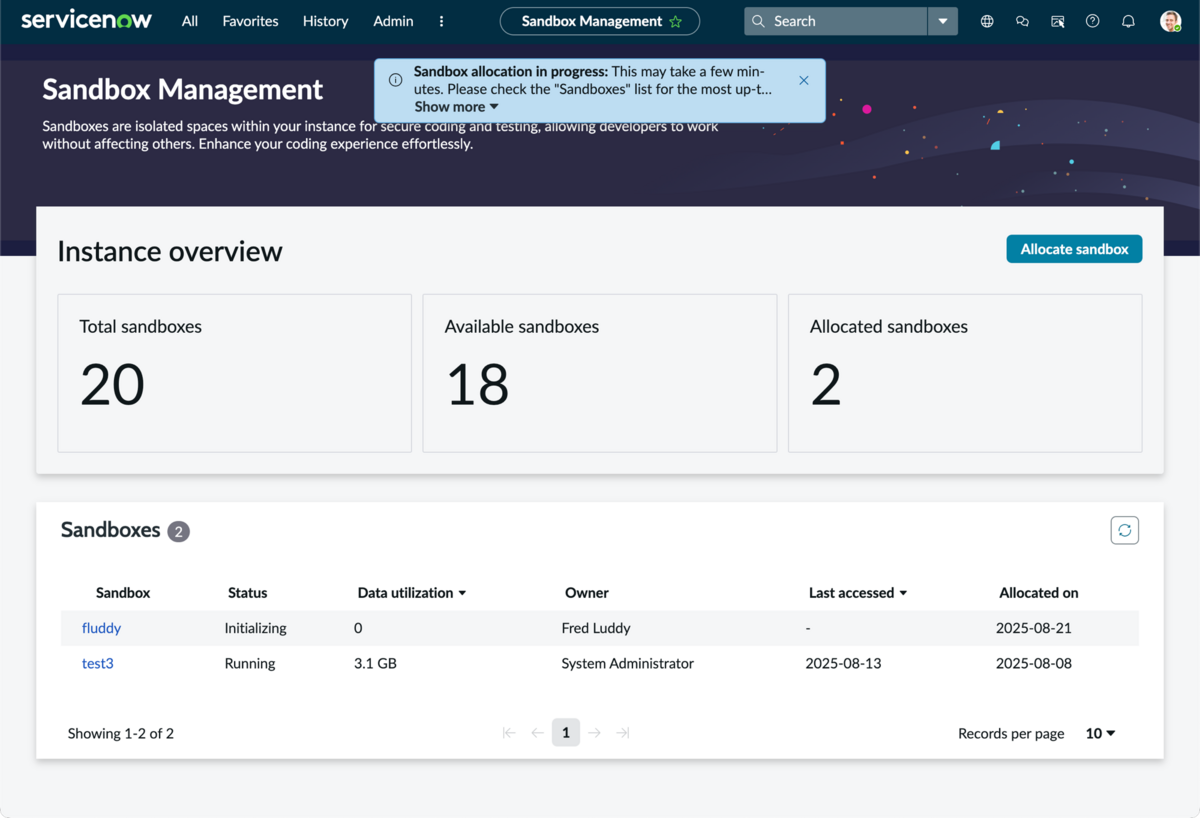Click the Allocated on column header
Viewport: 1200px width, 818px height.
1039,593
